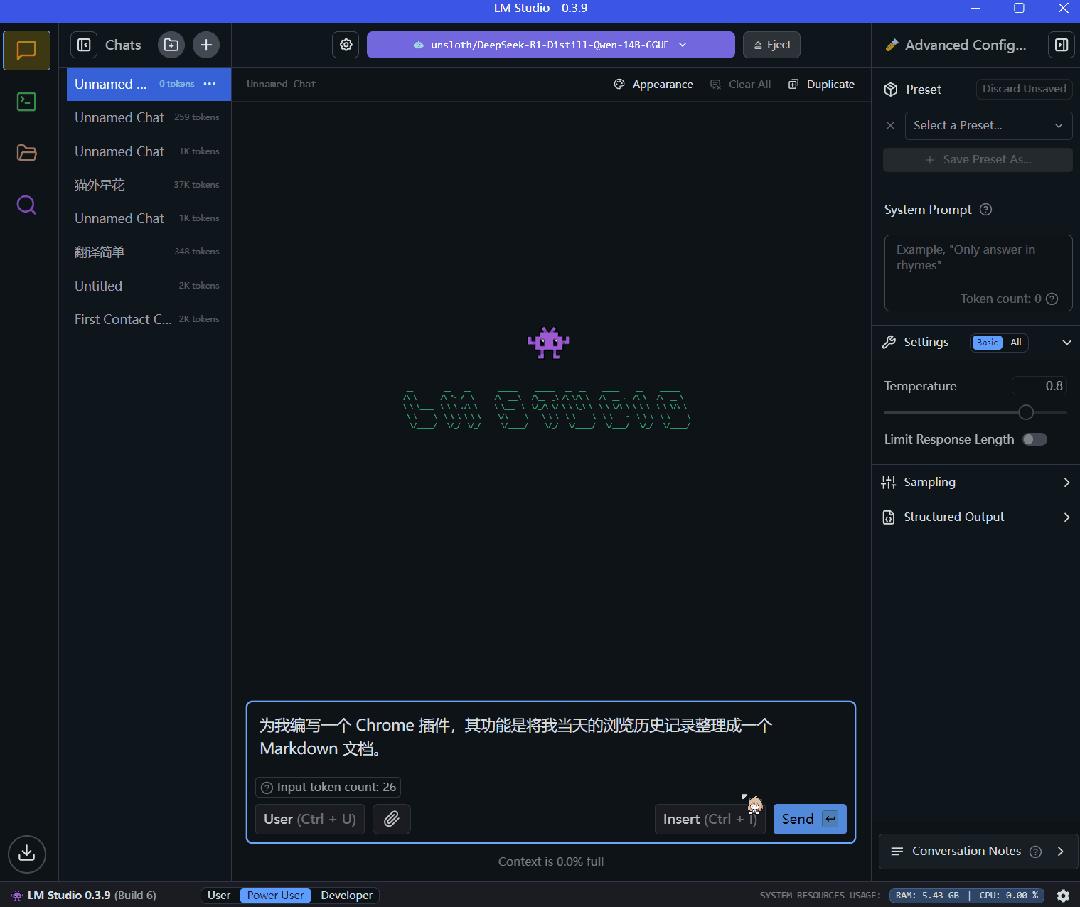Show System Prompt help question icon
Screen dimensions: 1080x907
coord(986,209)
